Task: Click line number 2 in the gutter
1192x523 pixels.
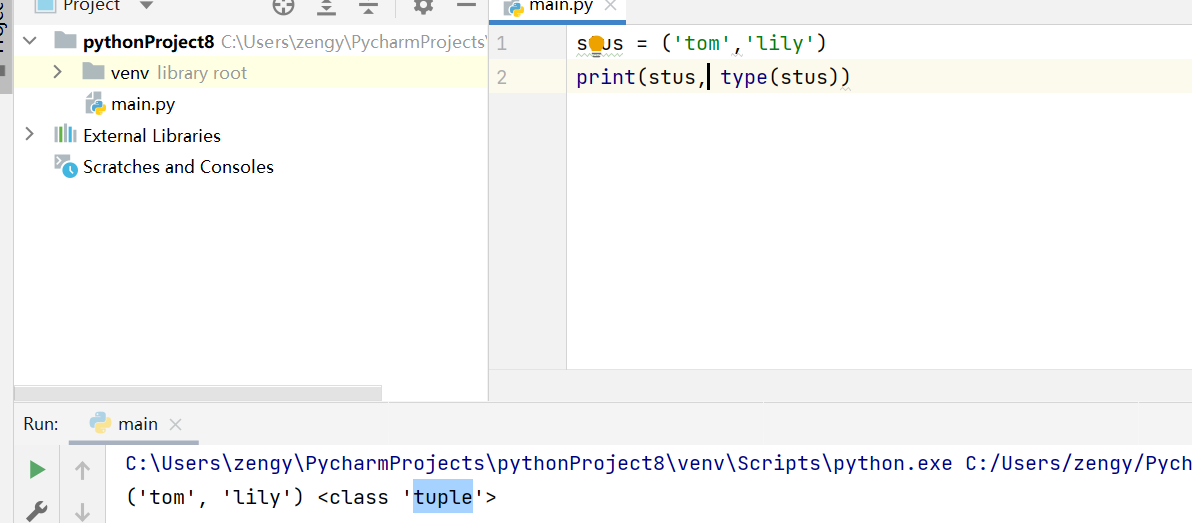Action: [x=501, y=77]
